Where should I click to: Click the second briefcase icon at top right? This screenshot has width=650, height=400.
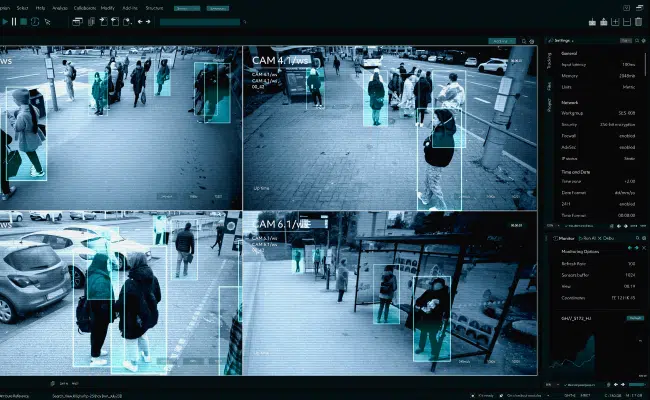coord(604,22)
